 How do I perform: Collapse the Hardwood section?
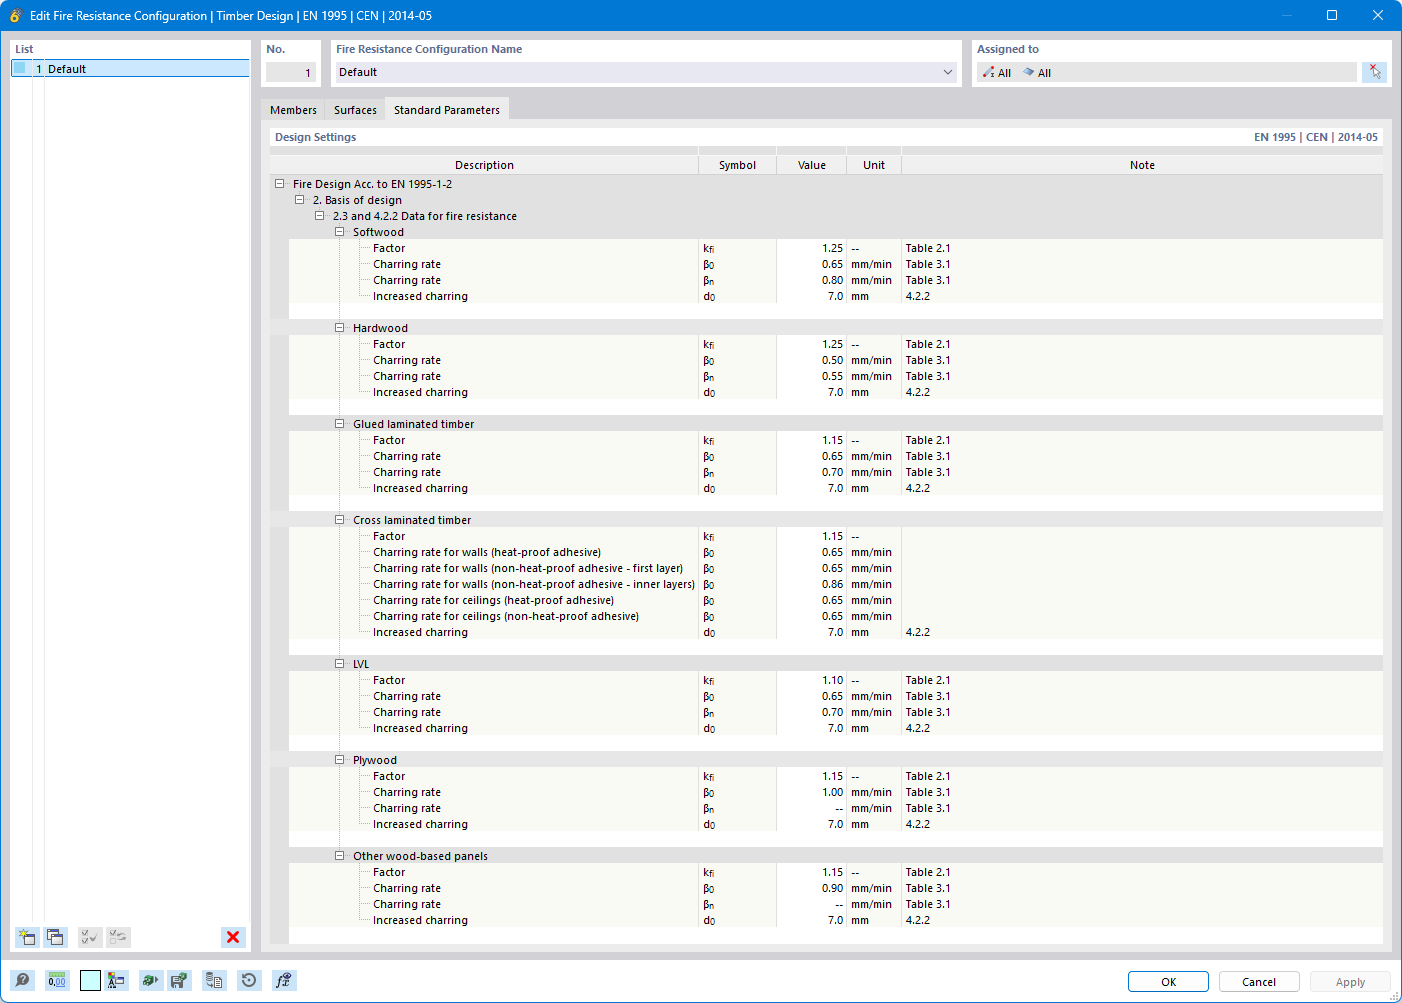point(339,328)
